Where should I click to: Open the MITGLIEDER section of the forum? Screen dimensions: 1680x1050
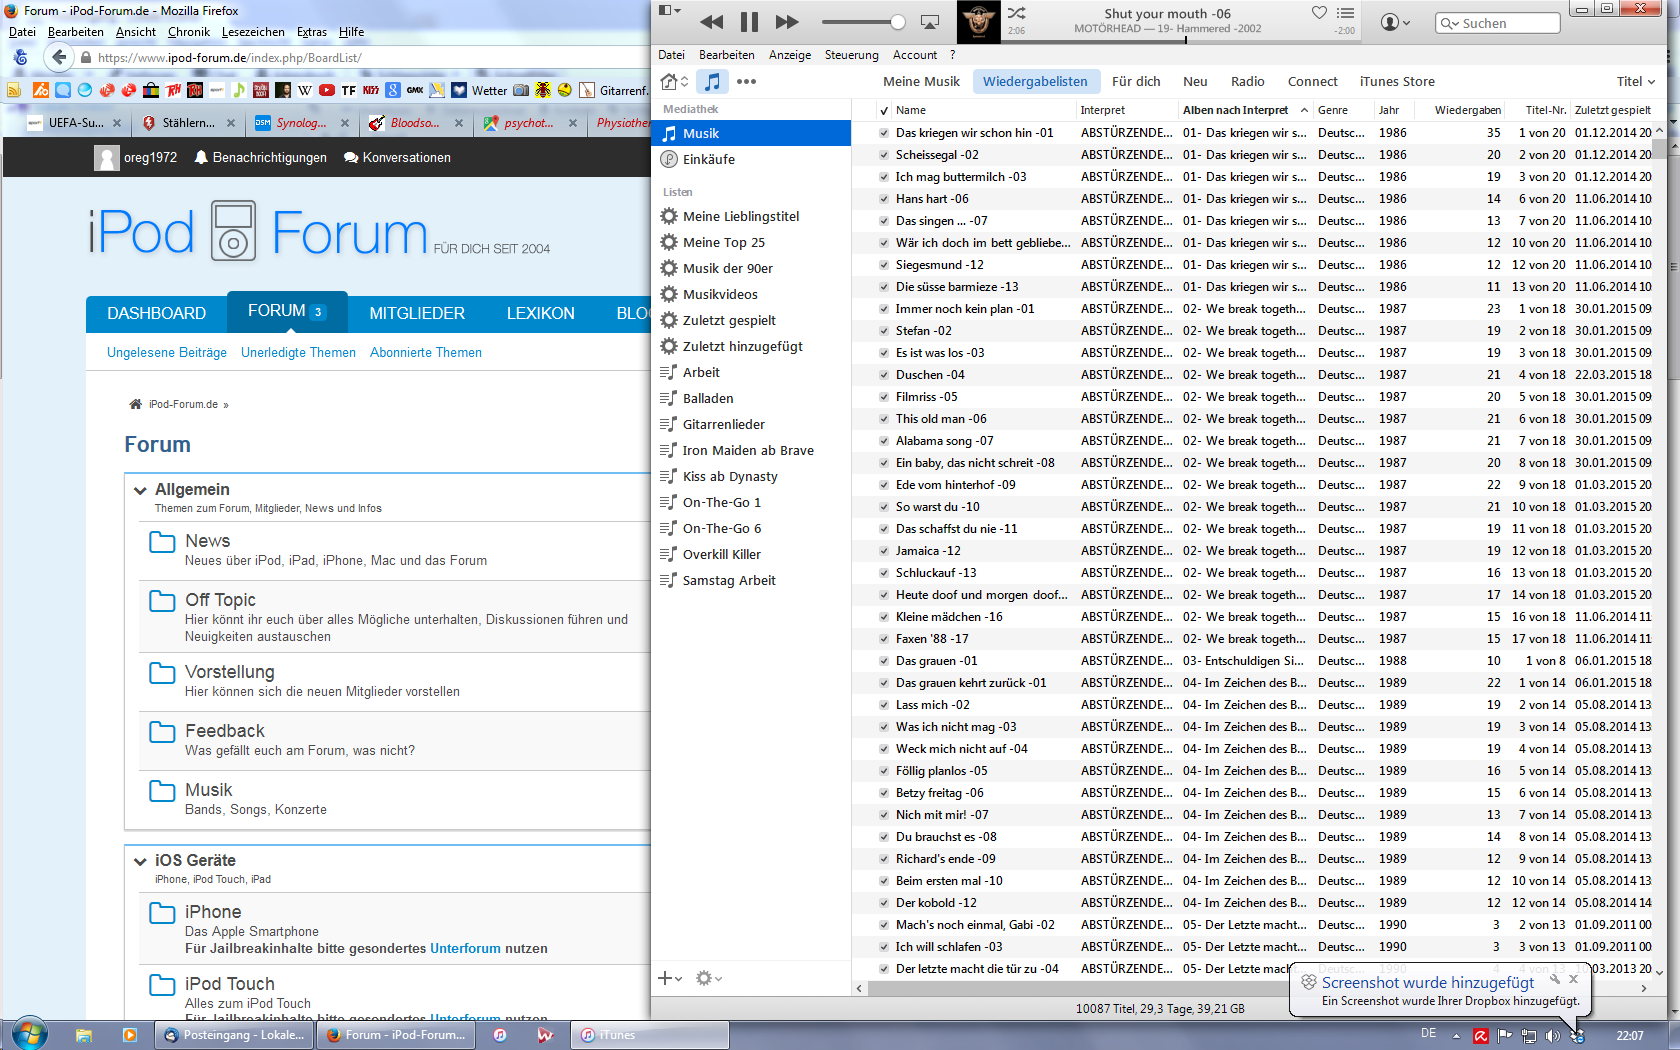point(417,314)
